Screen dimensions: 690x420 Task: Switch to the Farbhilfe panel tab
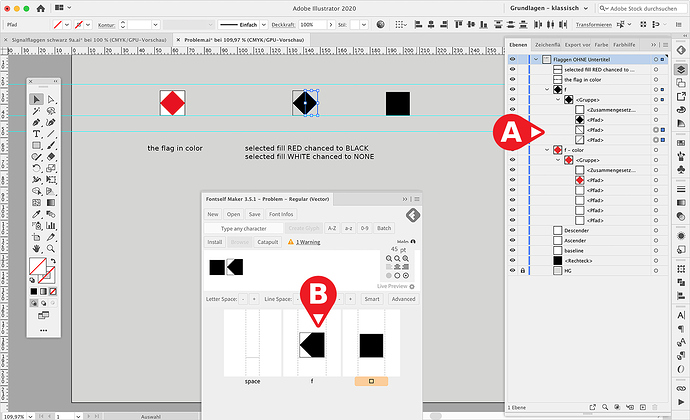pos(624,44)
